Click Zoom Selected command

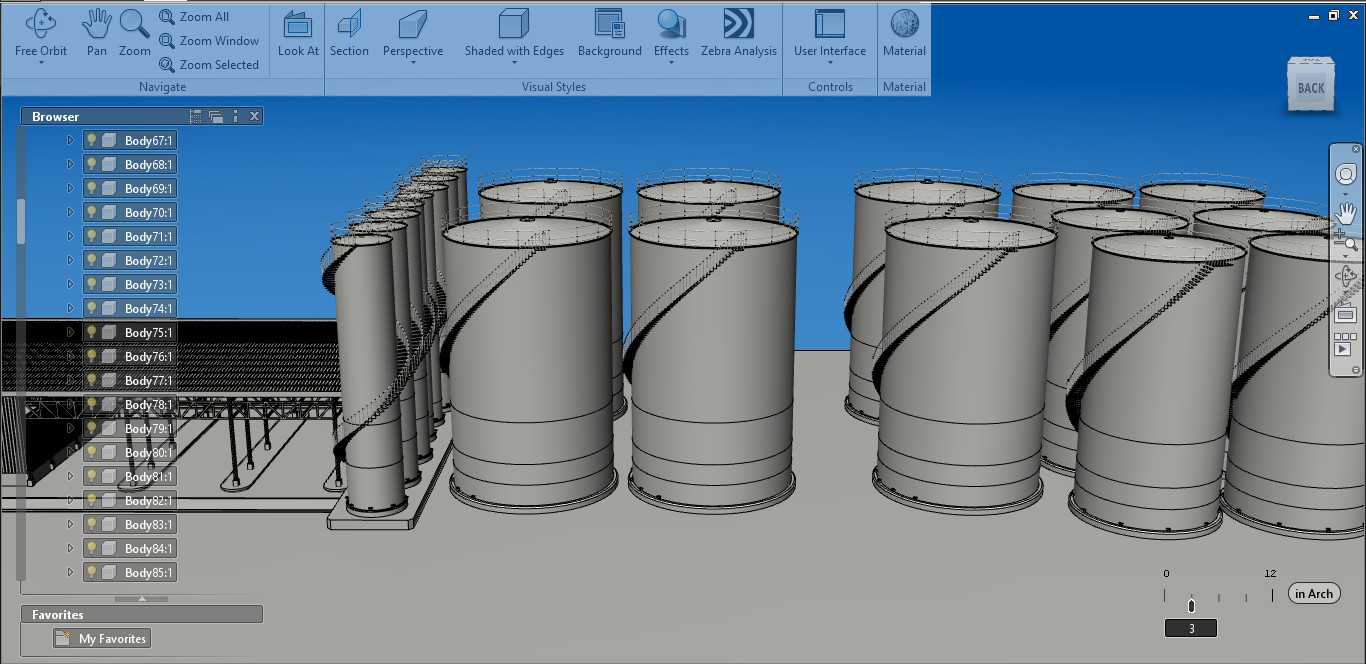tap(208, 65)
